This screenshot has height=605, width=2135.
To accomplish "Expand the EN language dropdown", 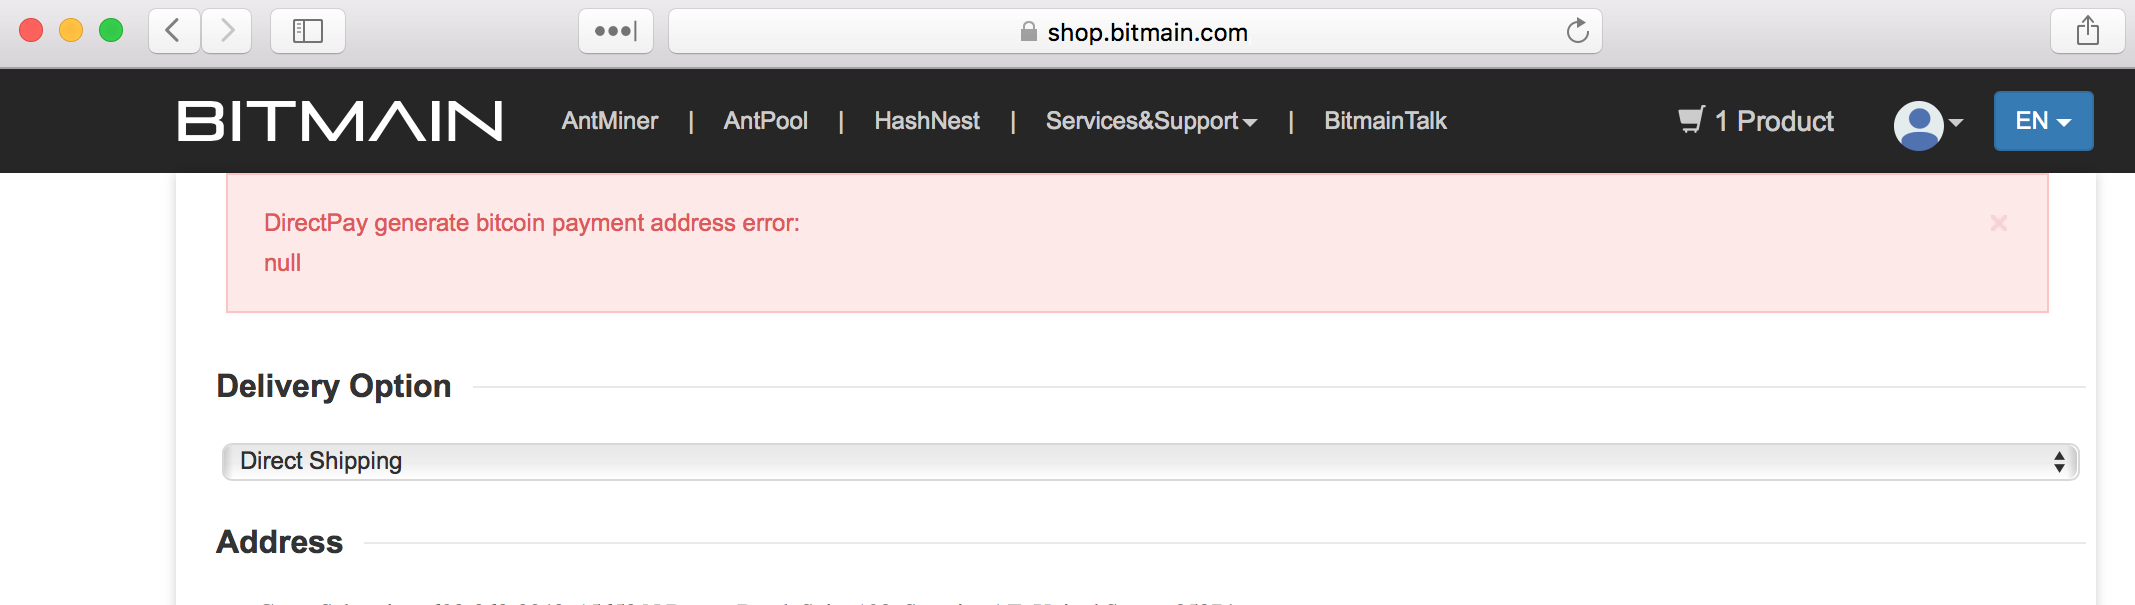I will (x=2043, y=121).
